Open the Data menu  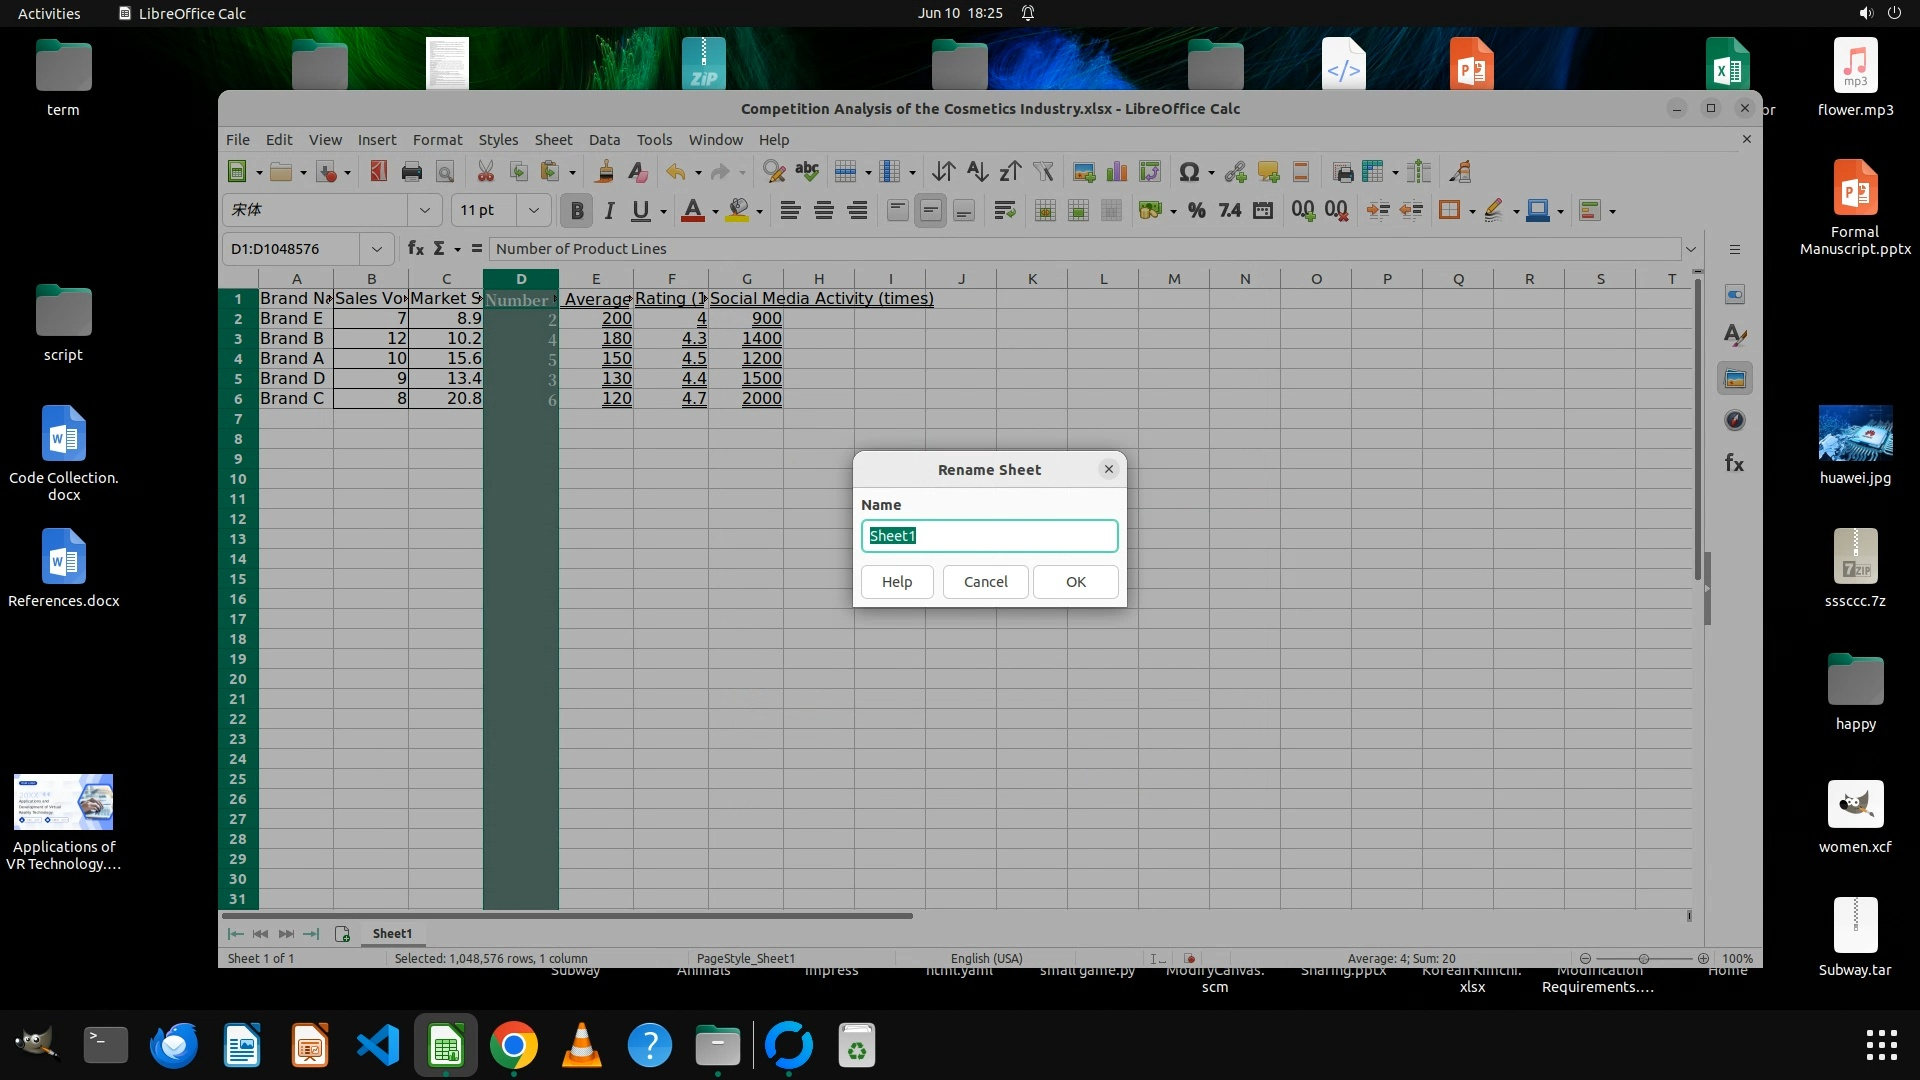tap(604, 140)
